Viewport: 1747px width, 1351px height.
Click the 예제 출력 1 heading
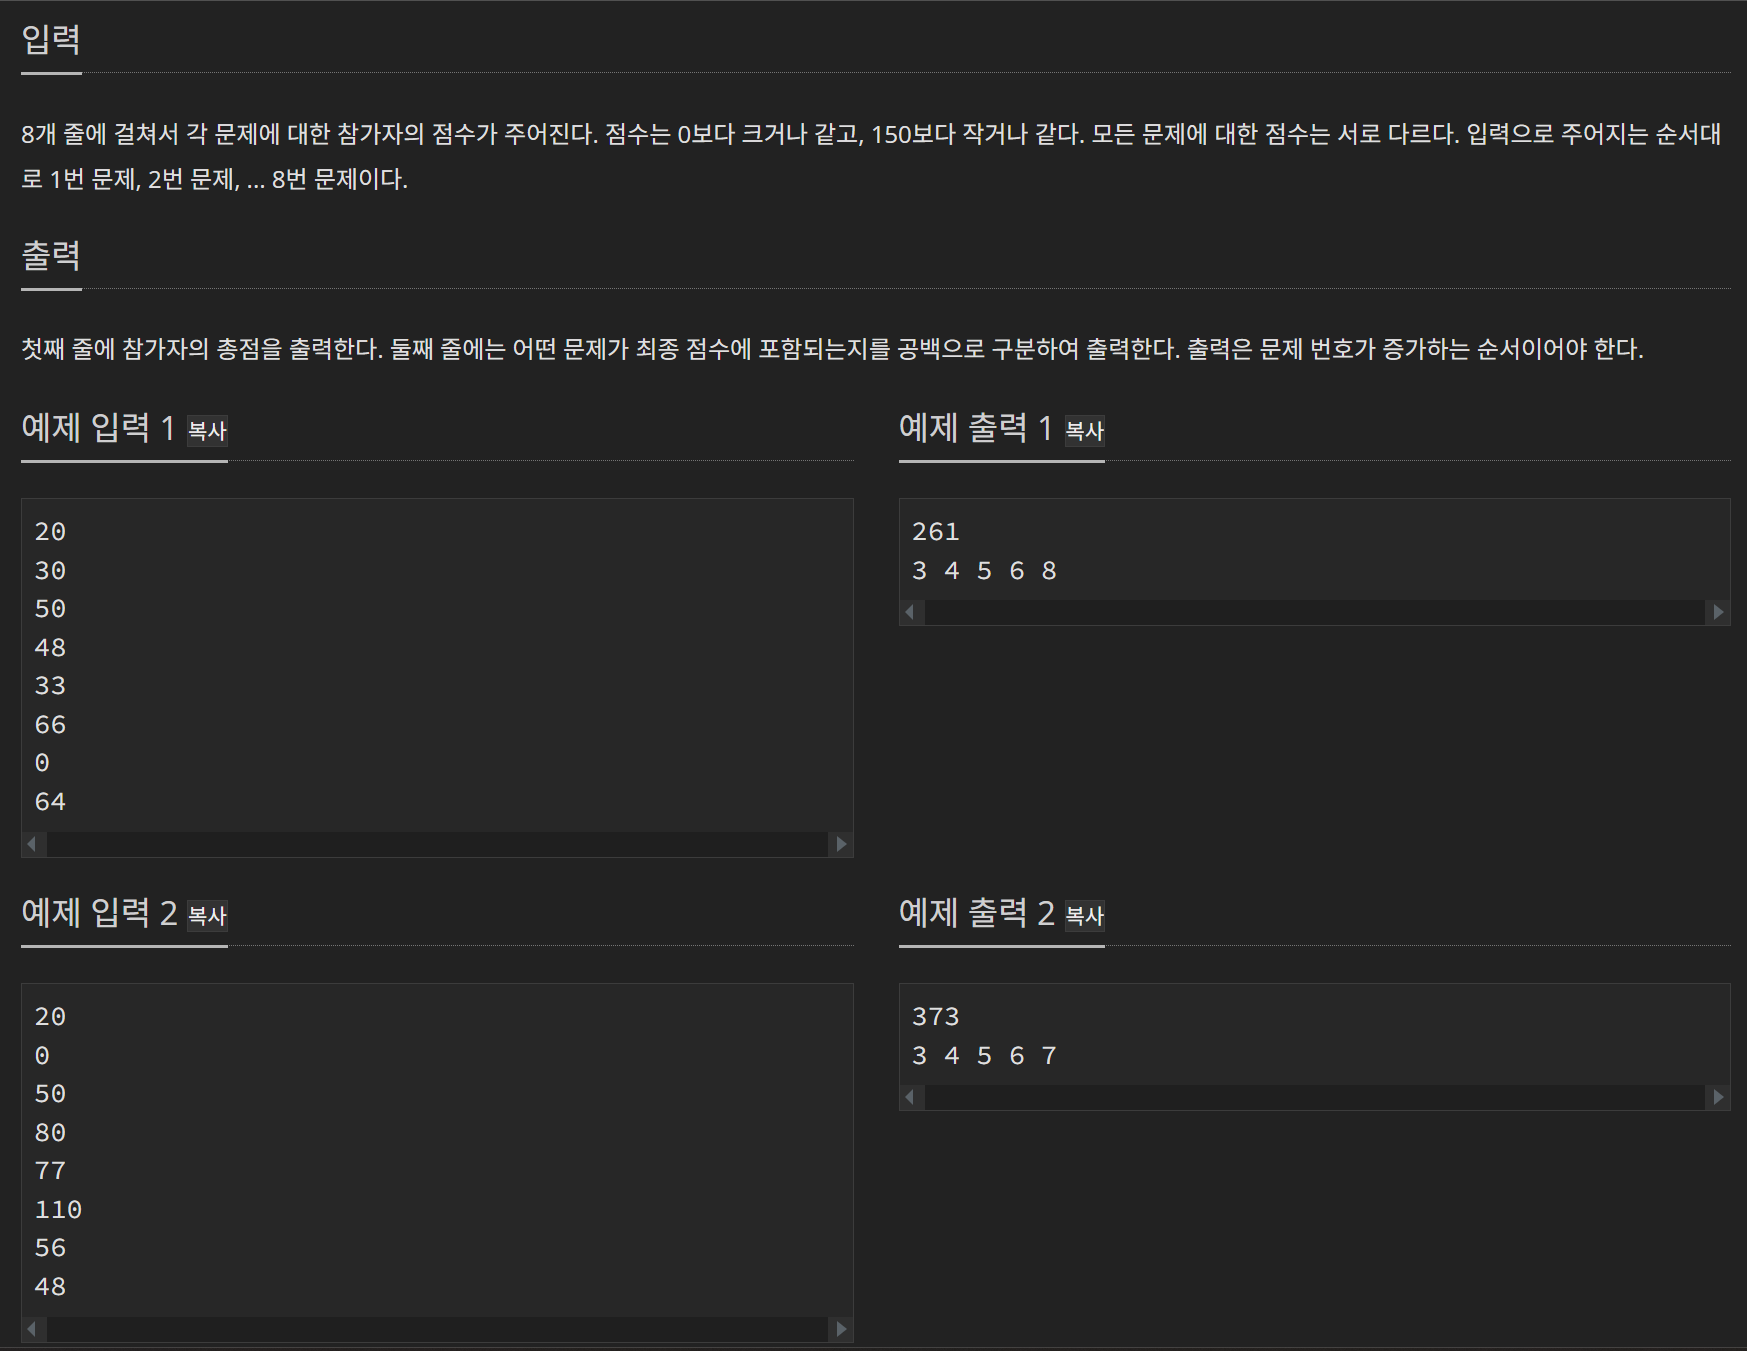click(975, 428)
